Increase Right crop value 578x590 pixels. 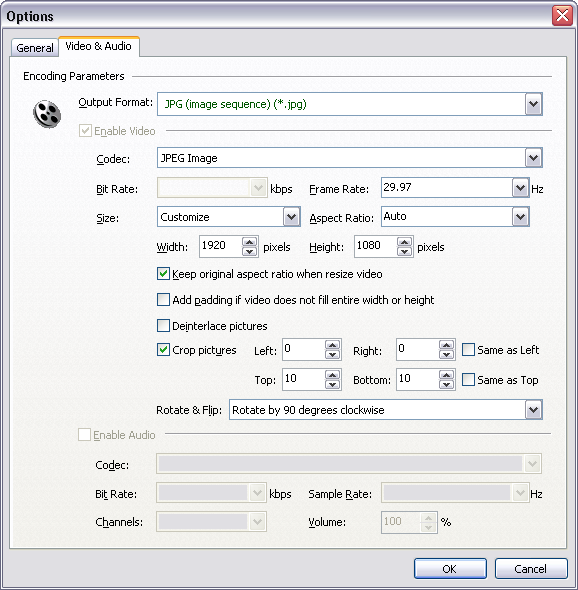click(x=446, y=345)
